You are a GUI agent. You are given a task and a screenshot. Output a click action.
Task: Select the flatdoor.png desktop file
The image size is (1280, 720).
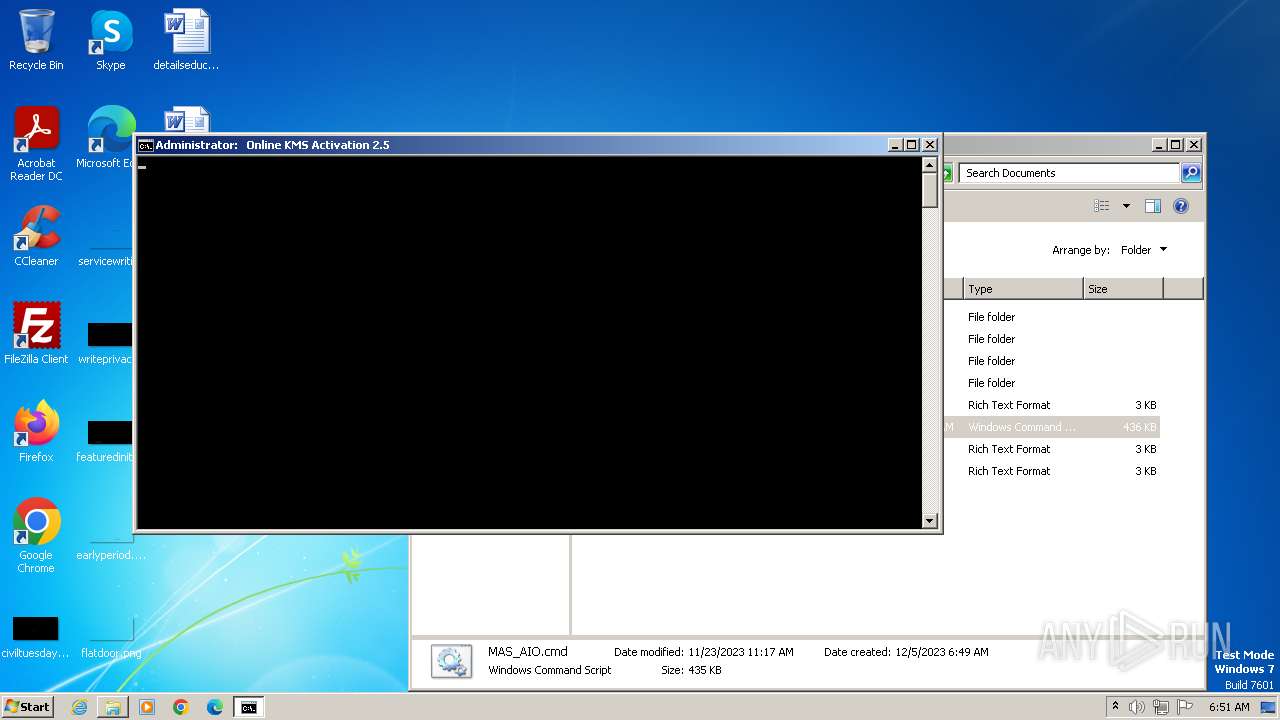coord(110,637)
